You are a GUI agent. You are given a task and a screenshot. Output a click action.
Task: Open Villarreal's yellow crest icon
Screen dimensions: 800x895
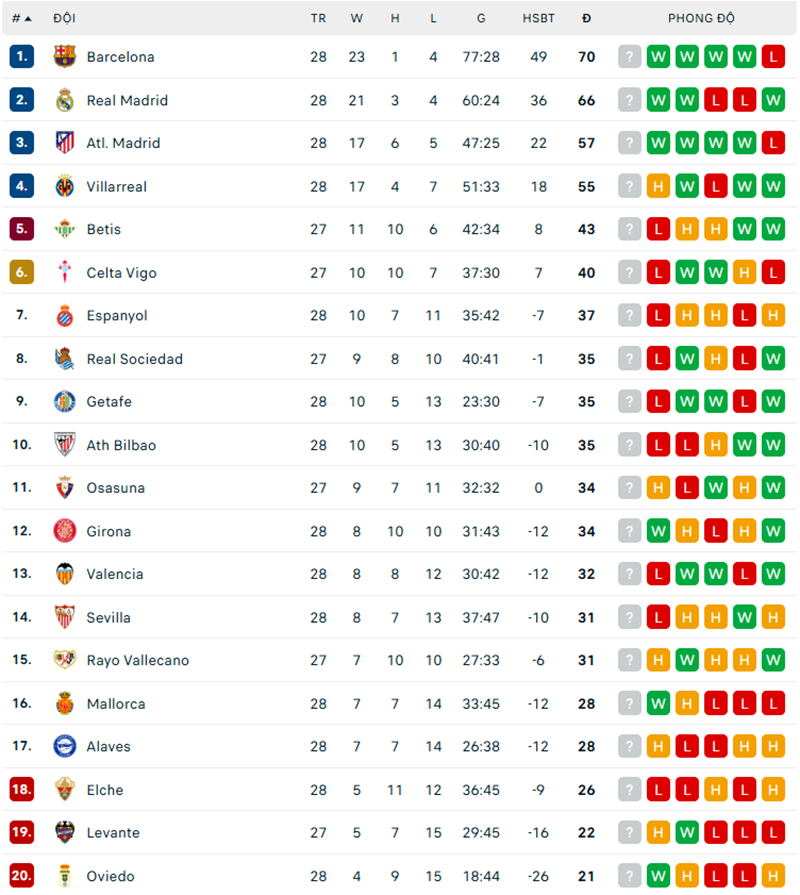click(x=65, y=186)
